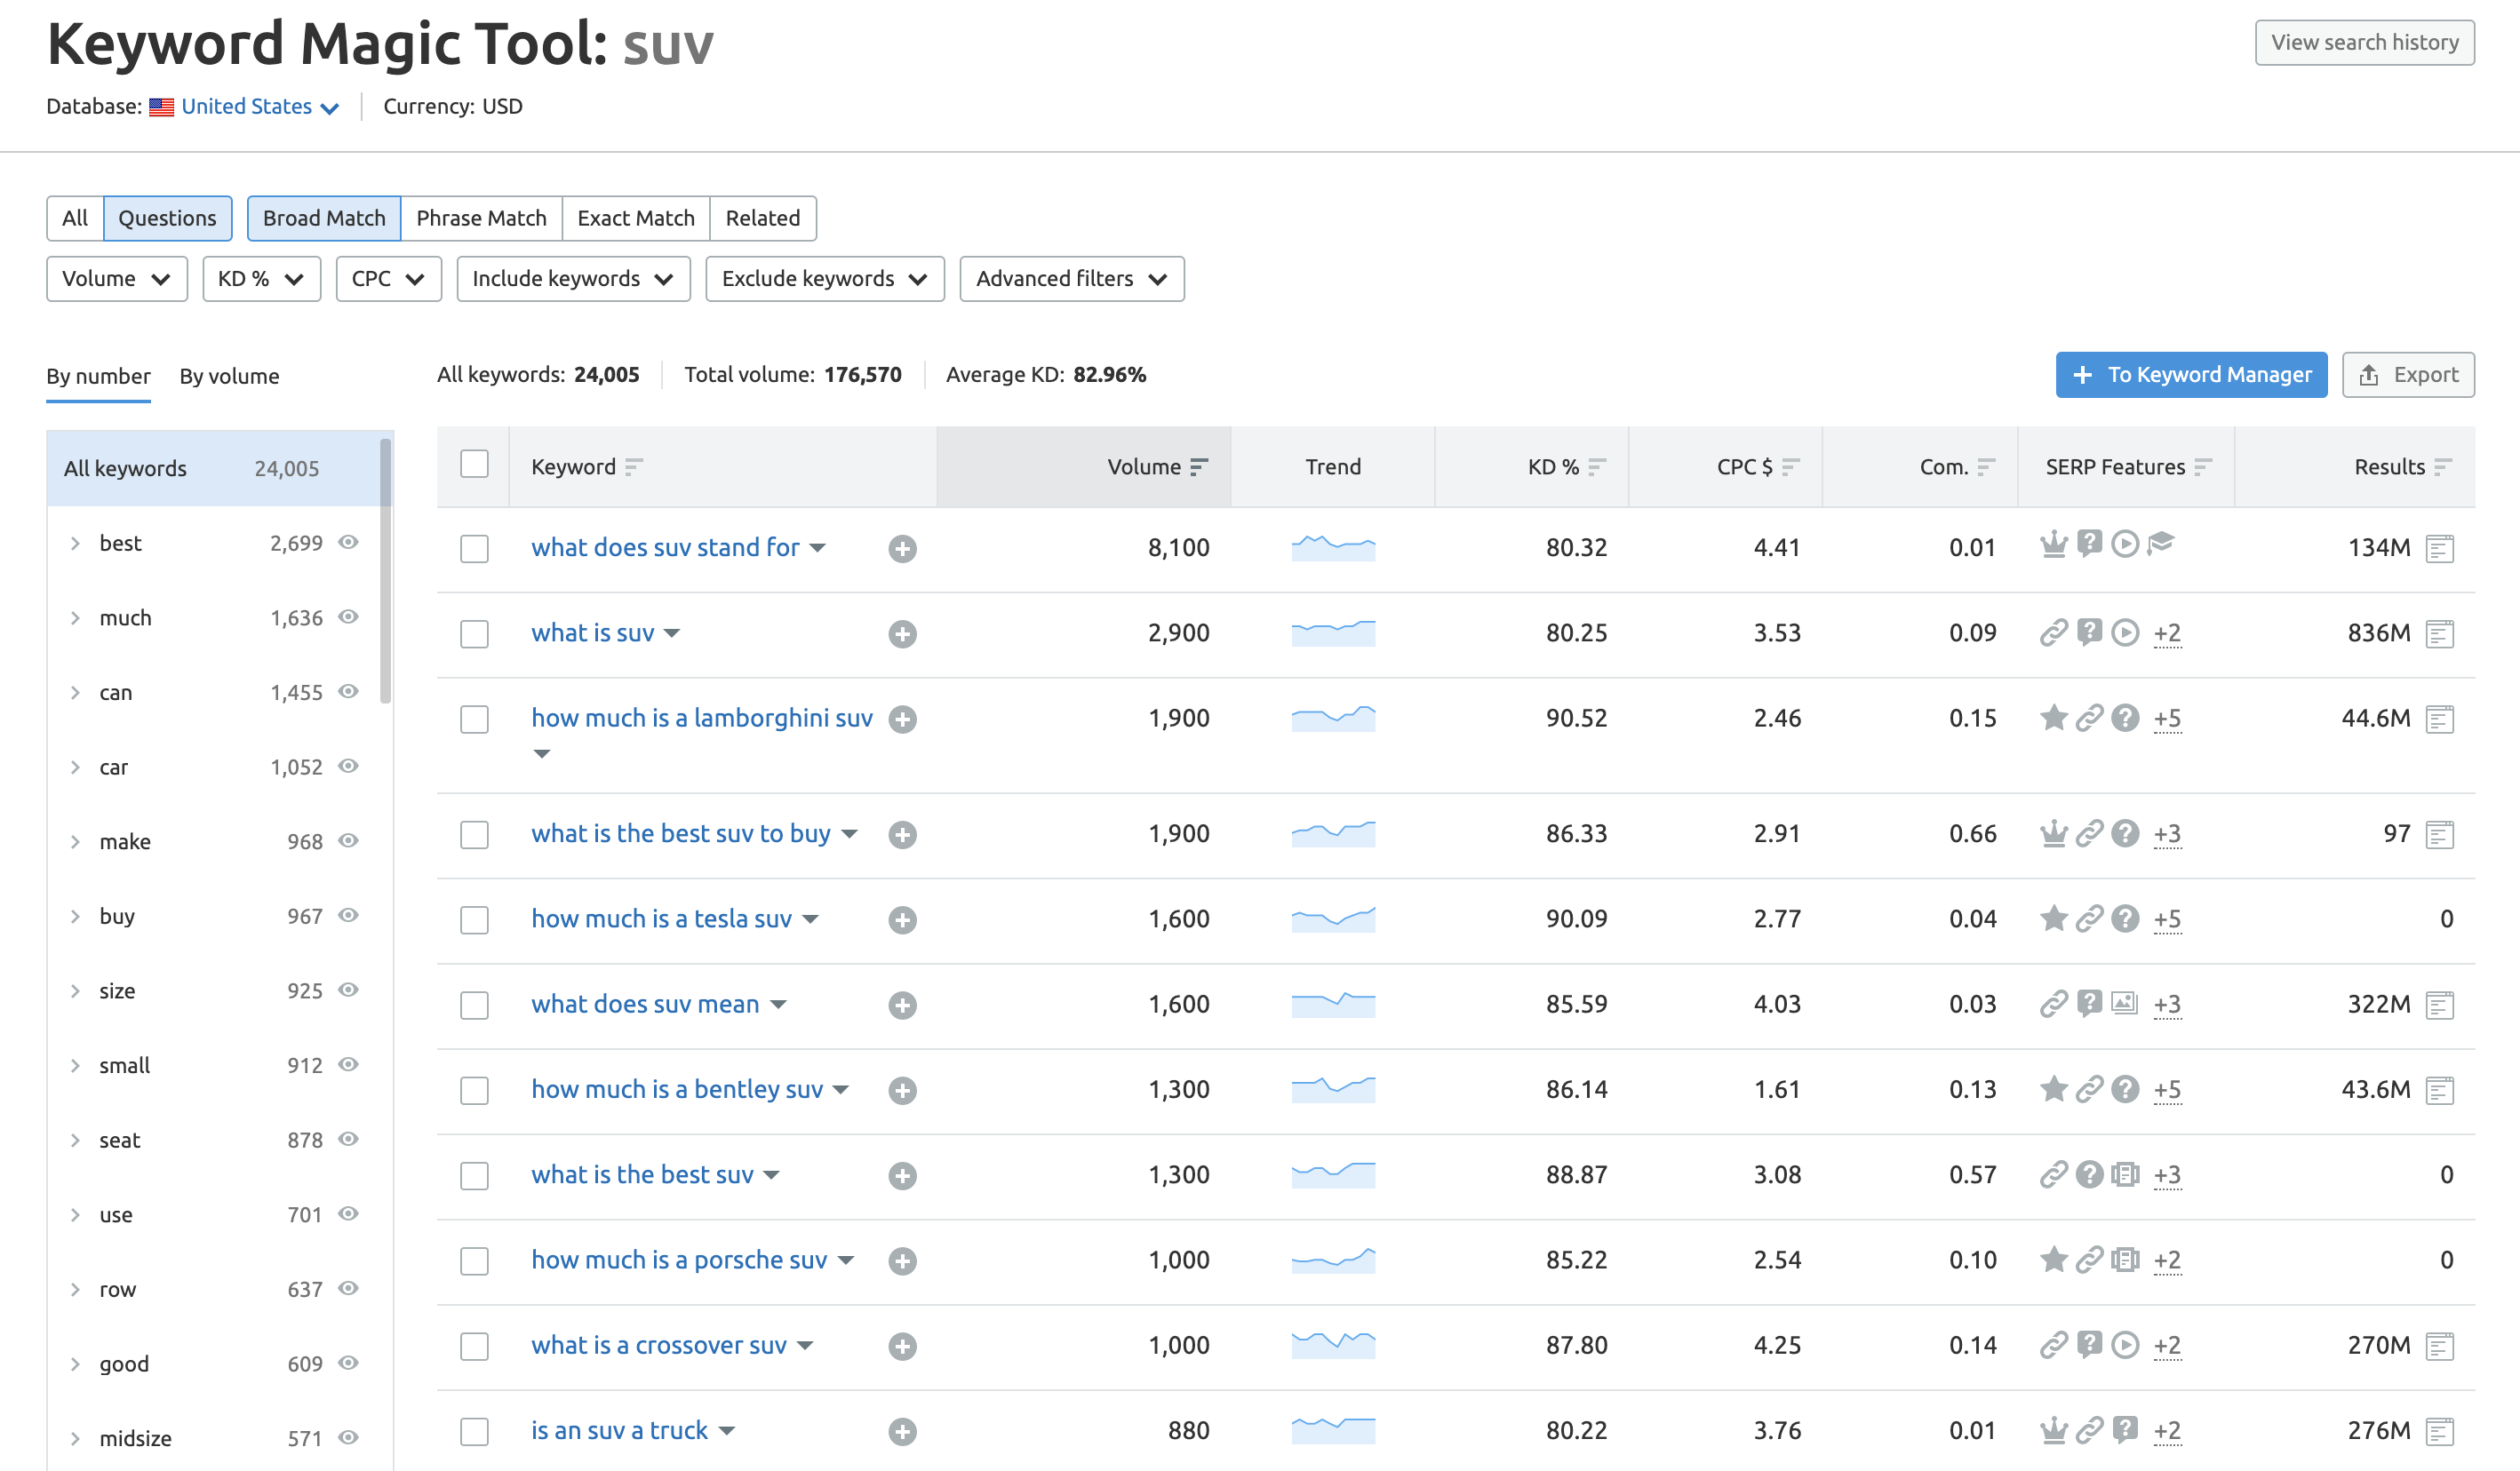The width and height of the screenshot is (2520, 1471).
Task: Toggle checkbox for 'how much is a tesla suv'
Action: point(473,918)
